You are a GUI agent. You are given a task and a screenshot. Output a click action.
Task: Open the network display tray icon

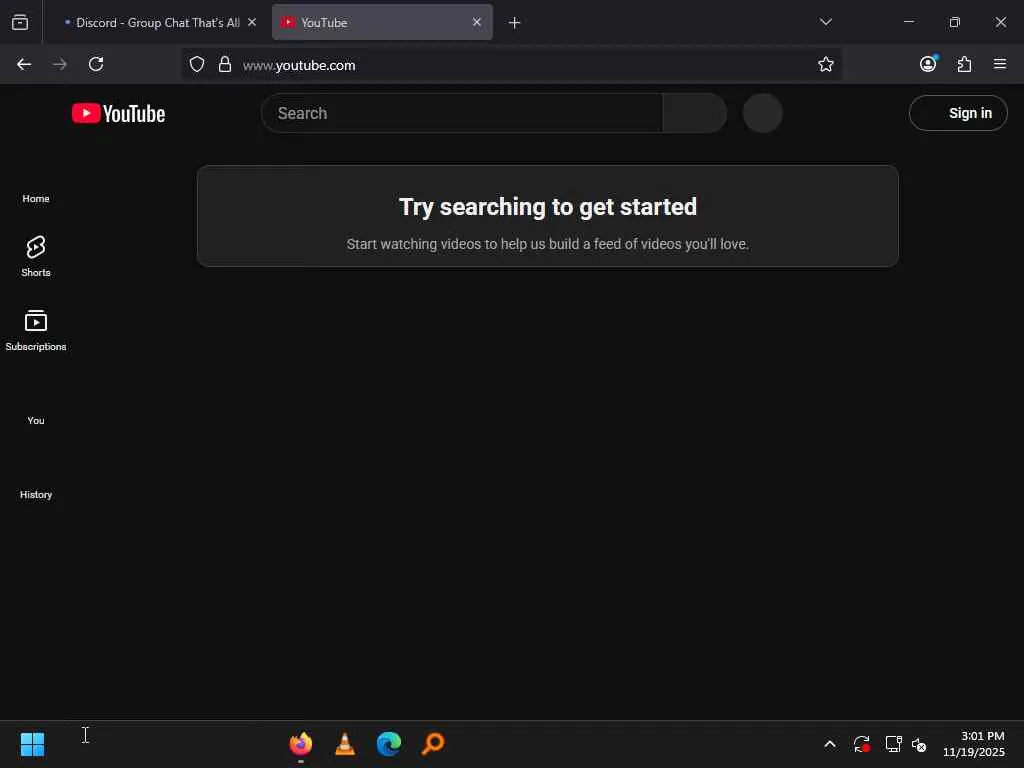click(893, 744)
